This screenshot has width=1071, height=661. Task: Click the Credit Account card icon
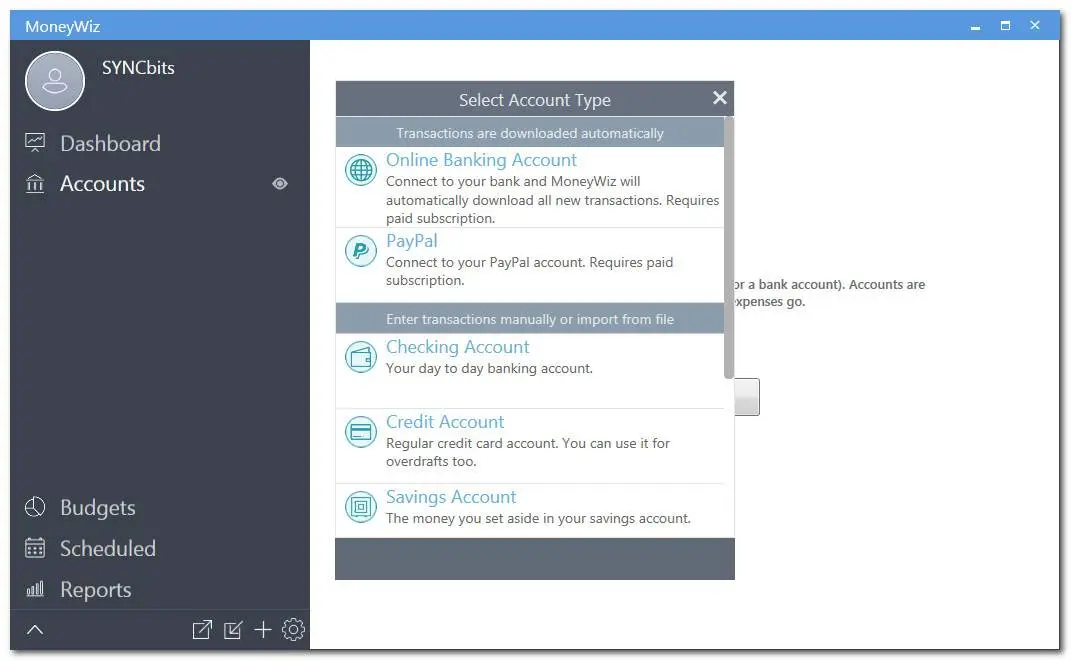[361, 432]
